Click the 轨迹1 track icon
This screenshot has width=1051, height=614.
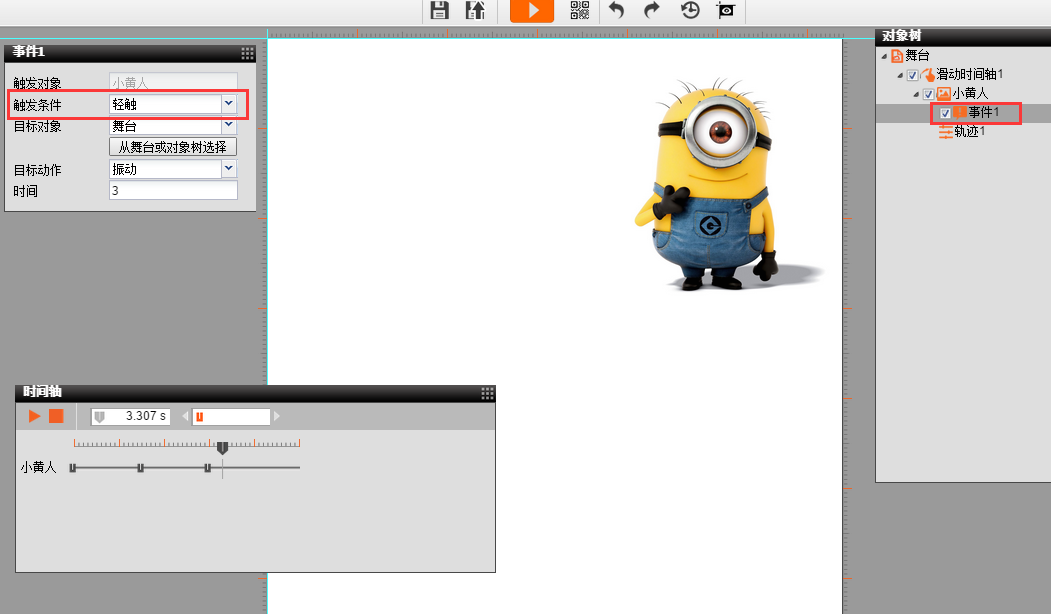click(945, 131)
